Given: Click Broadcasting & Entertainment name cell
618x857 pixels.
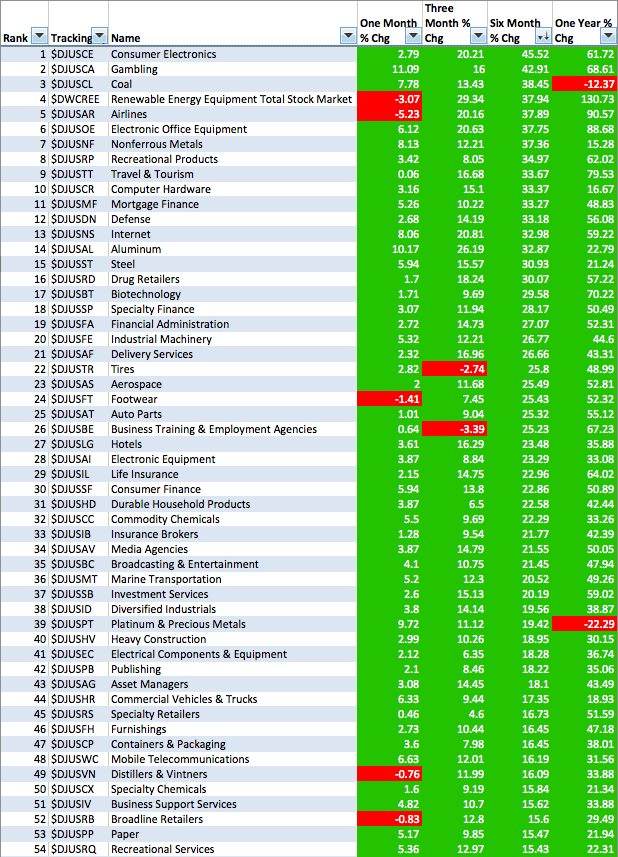Looking at the screenshot, I should [x=233, y=564].
